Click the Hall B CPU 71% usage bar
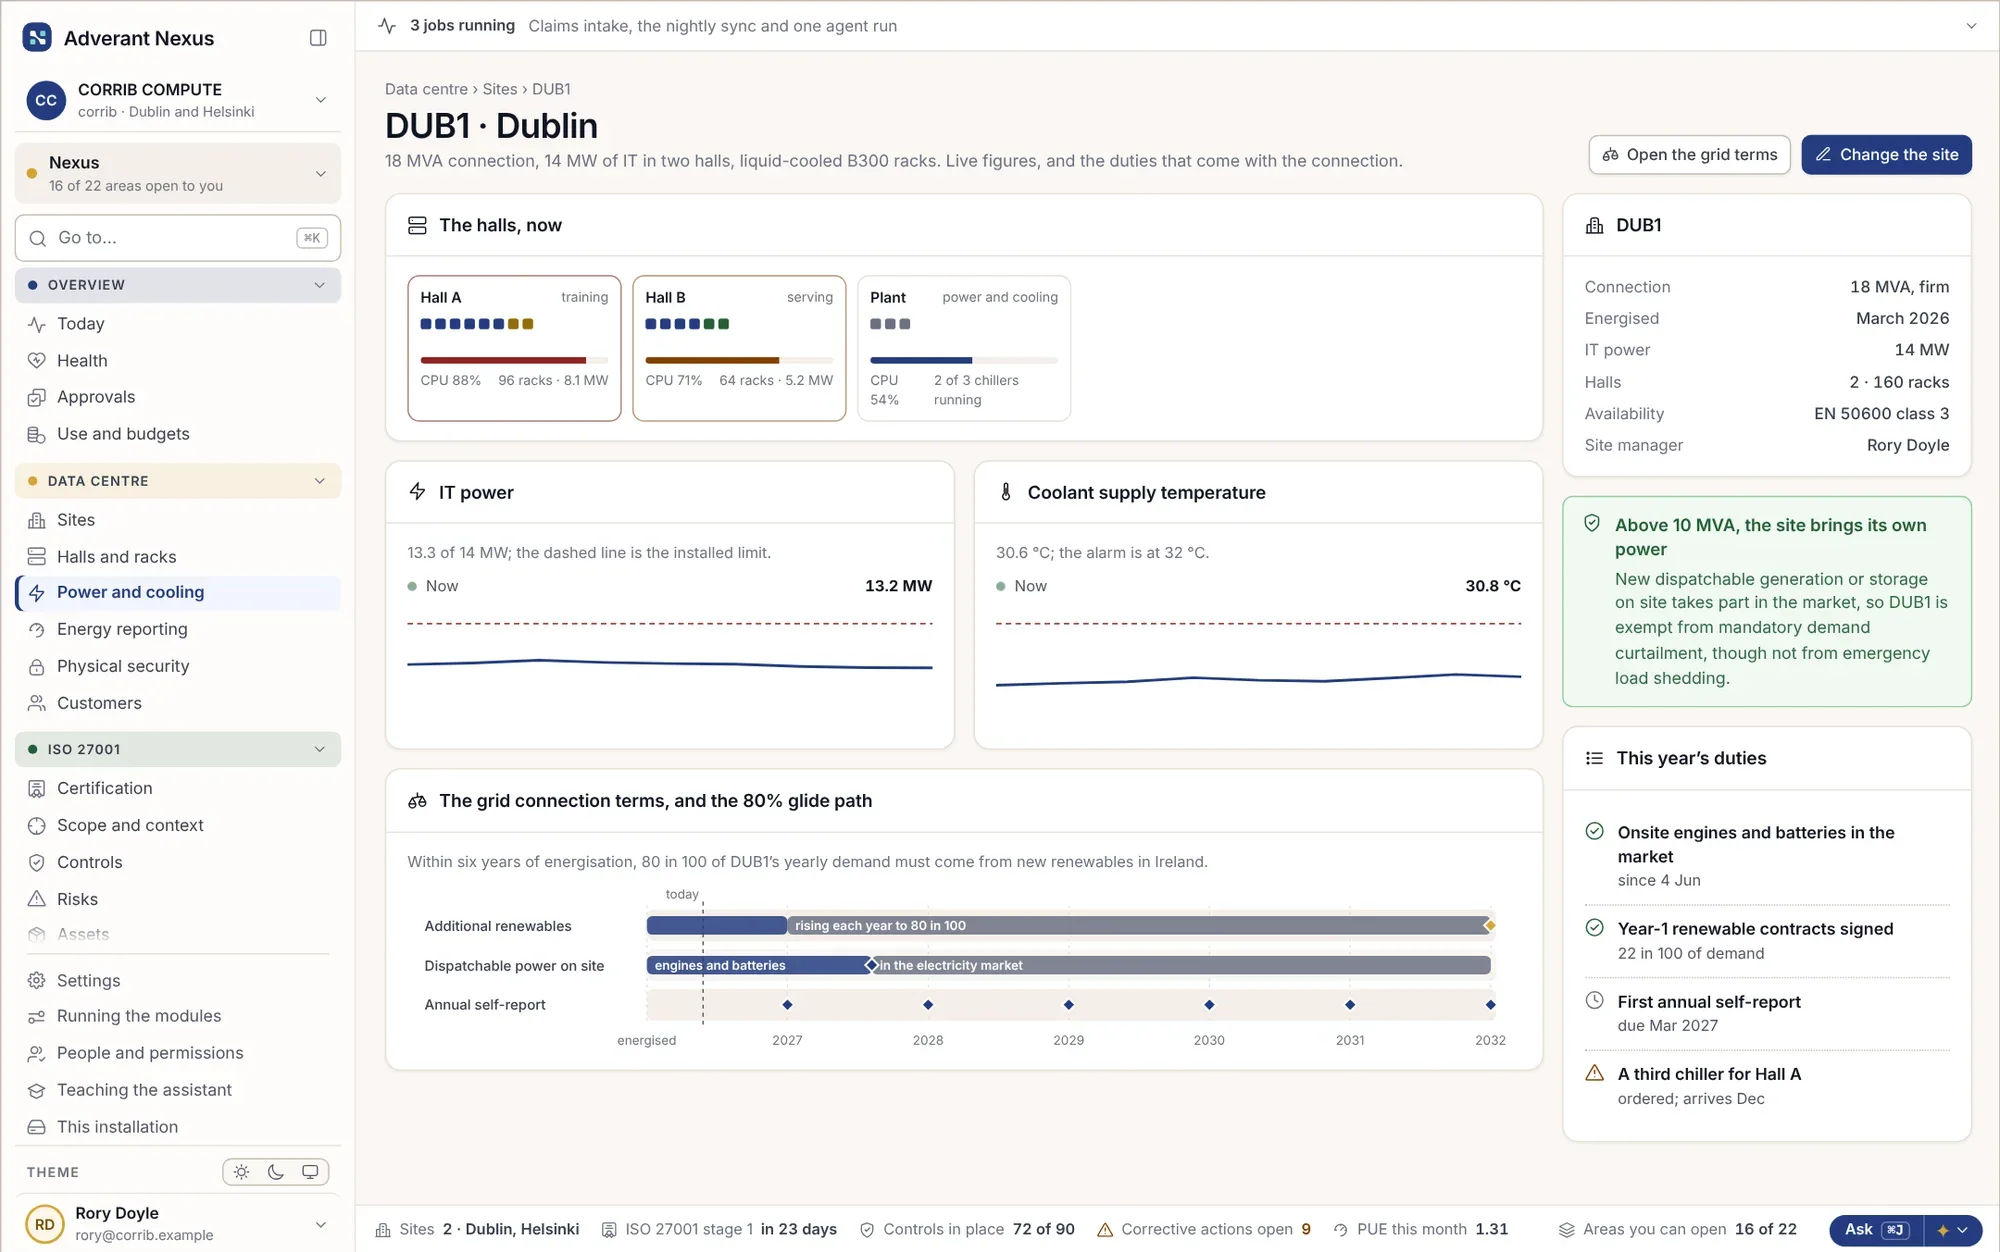2000x1252 pixels. point(739,360)
